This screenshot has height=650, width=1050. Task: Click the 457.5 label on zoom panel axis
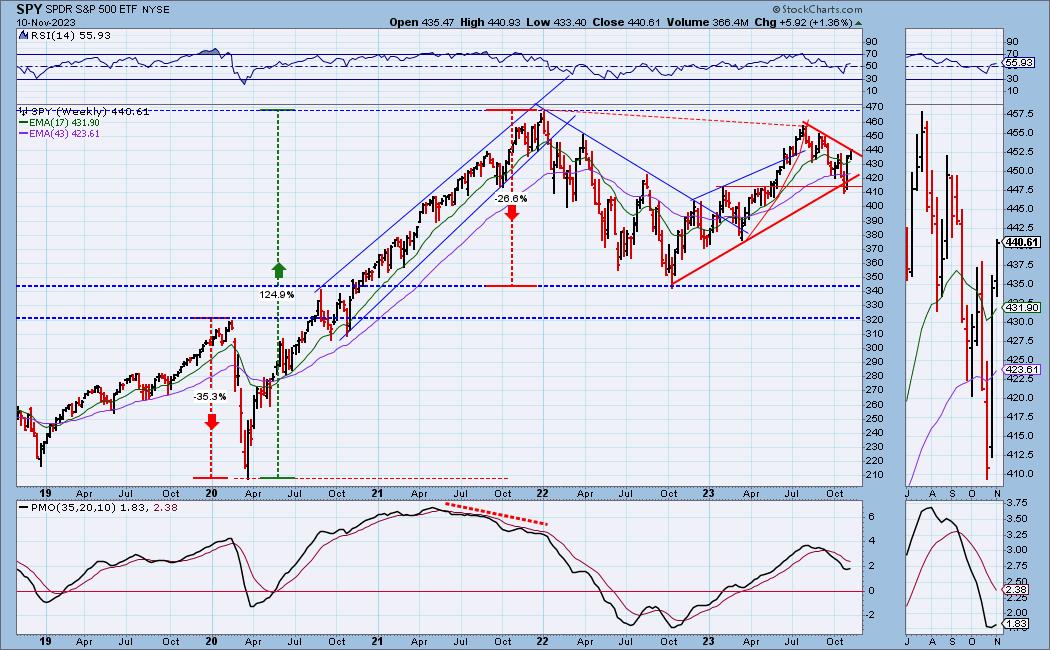(1022, 116)
